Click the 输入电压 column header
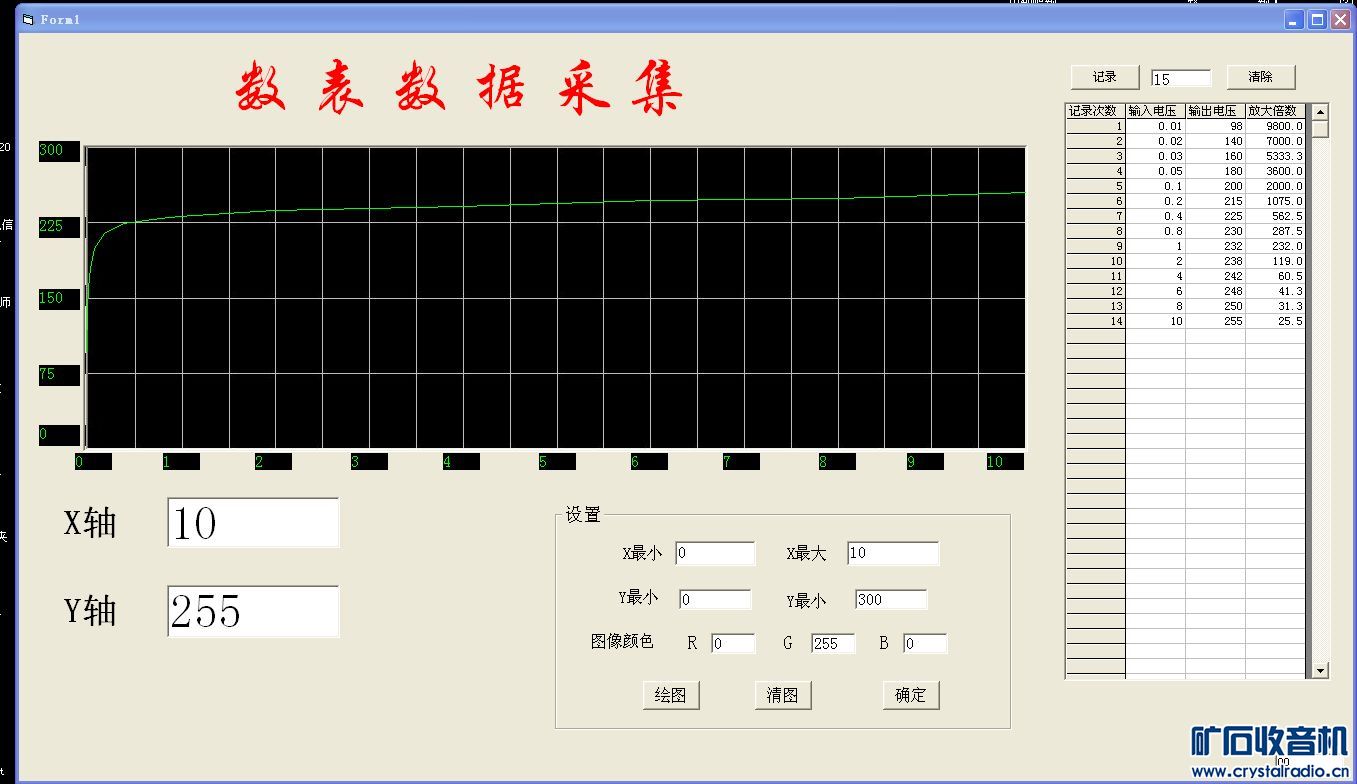Screen dimensions: 1357x784 (x=1155, y=111)
